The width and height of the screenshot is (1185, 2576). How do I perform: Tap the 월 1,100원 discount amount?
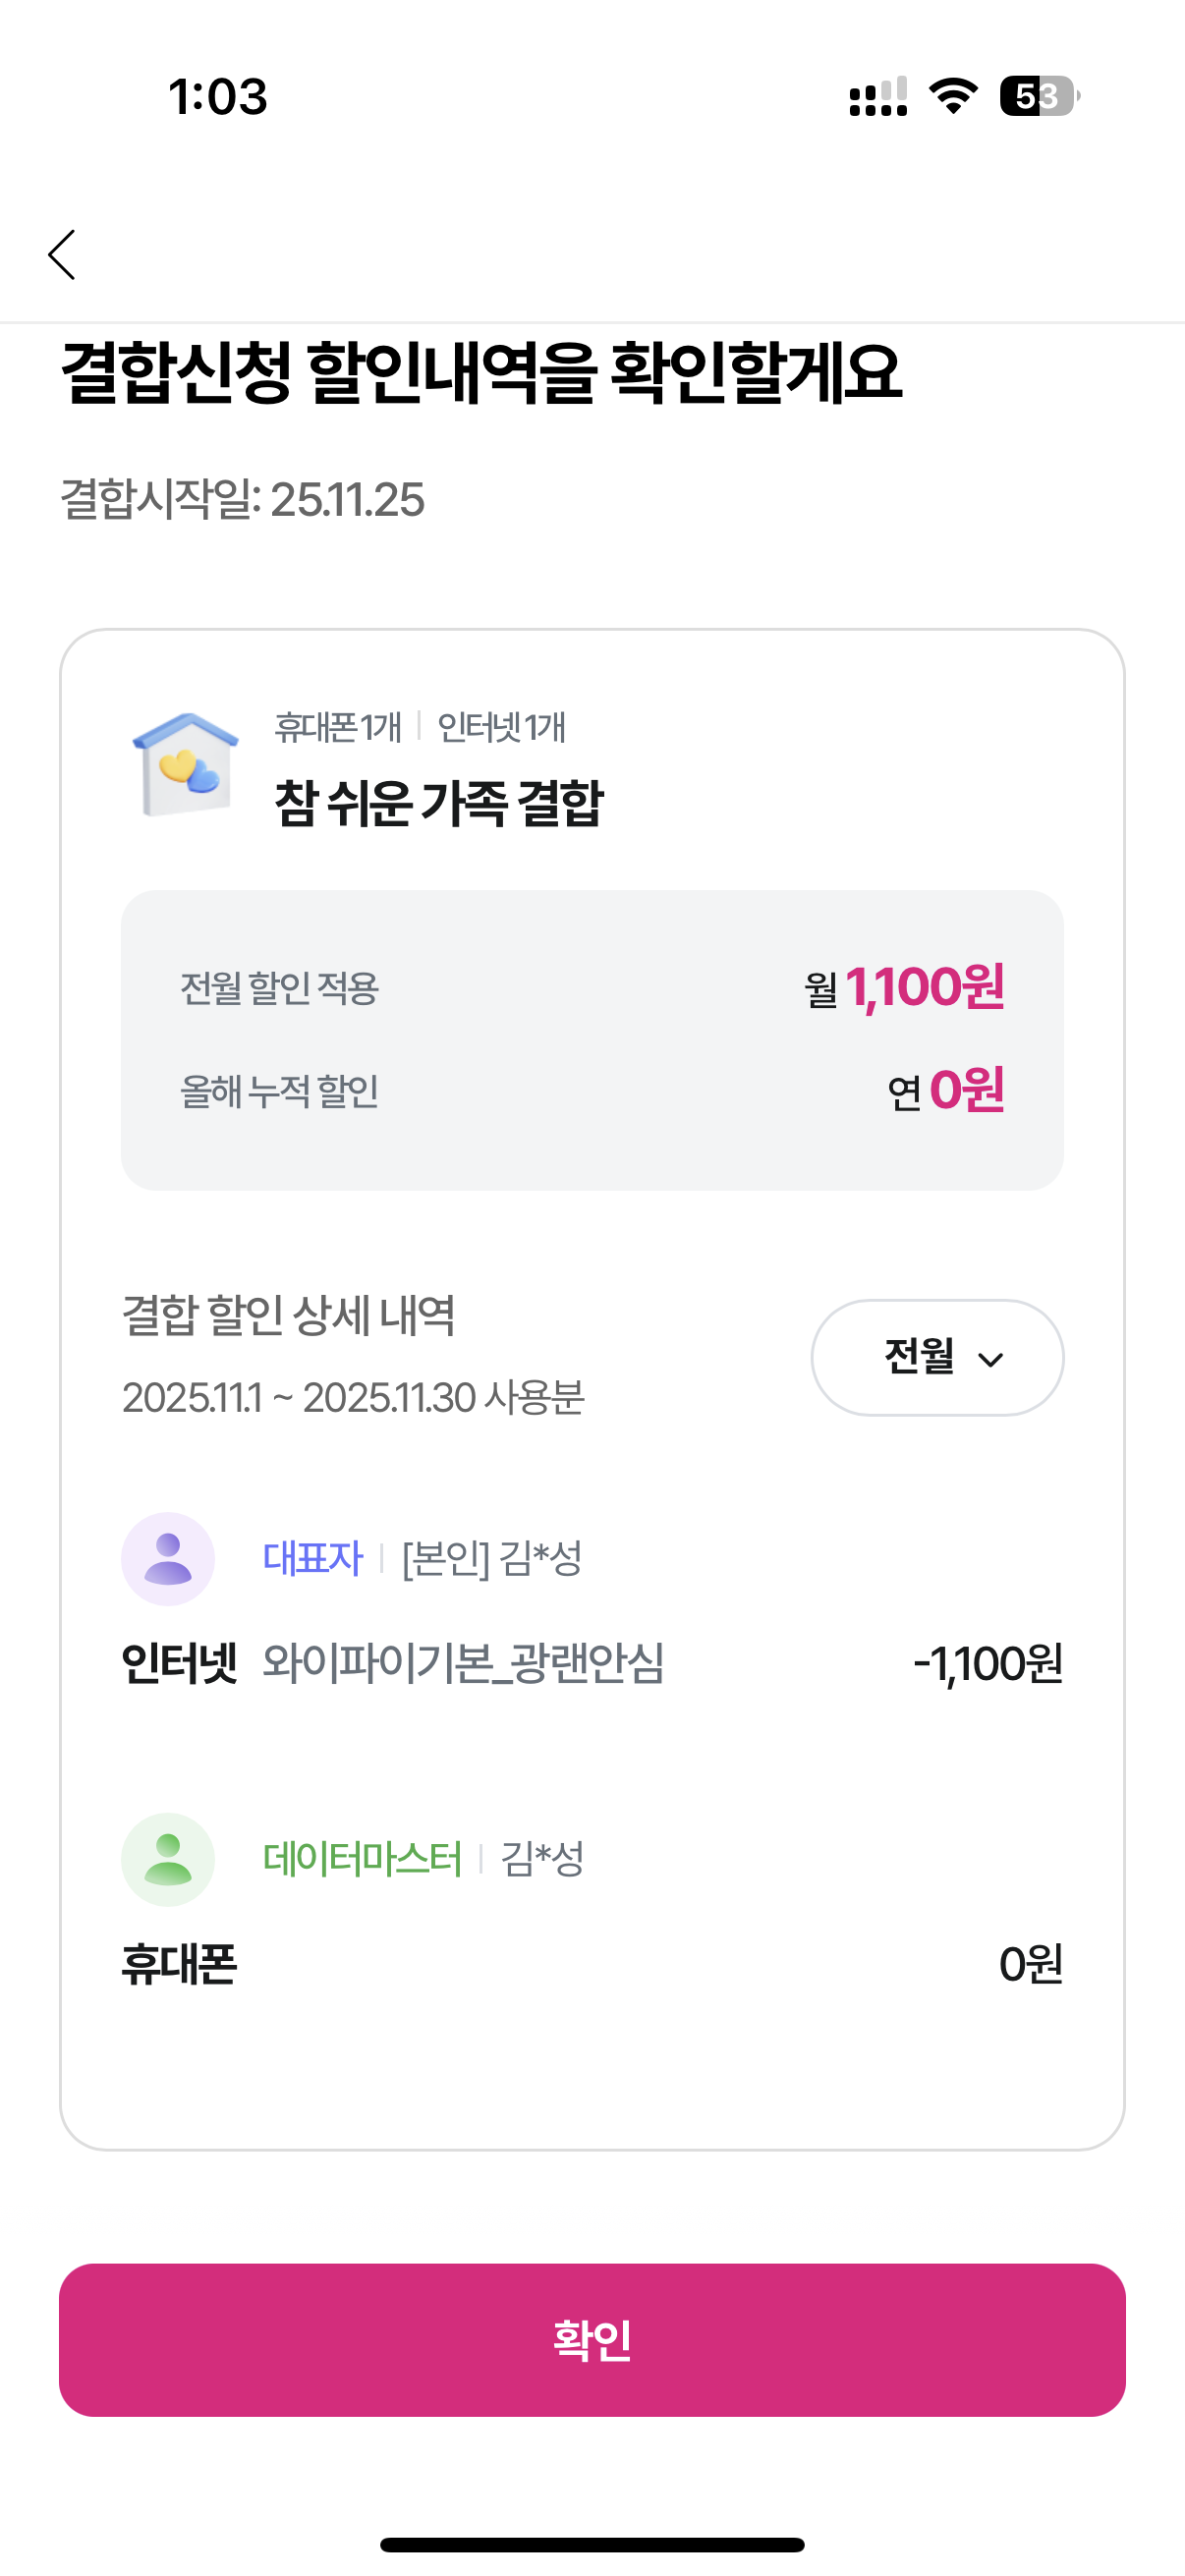click(x=904, y=988)
